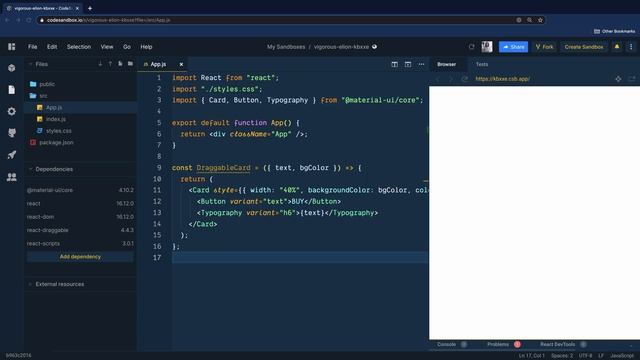The image size is (640, 360).
Task: Switch to the Tests tab
Action: [x=482, y=64]
